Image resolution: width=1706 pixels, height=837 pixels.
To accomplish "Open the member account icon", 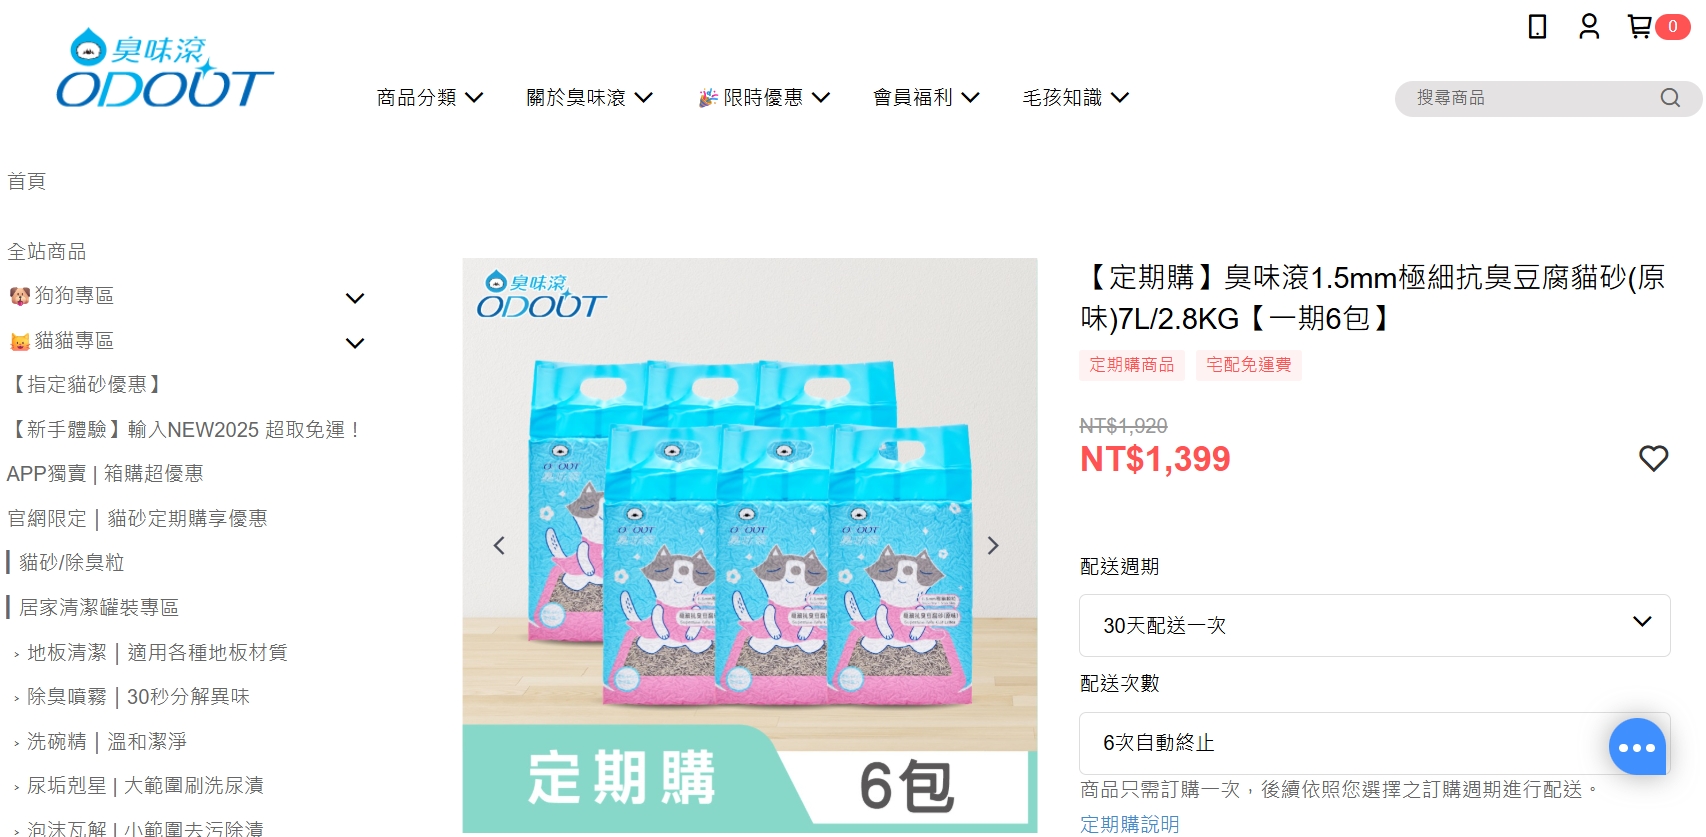I will 1589,26.
